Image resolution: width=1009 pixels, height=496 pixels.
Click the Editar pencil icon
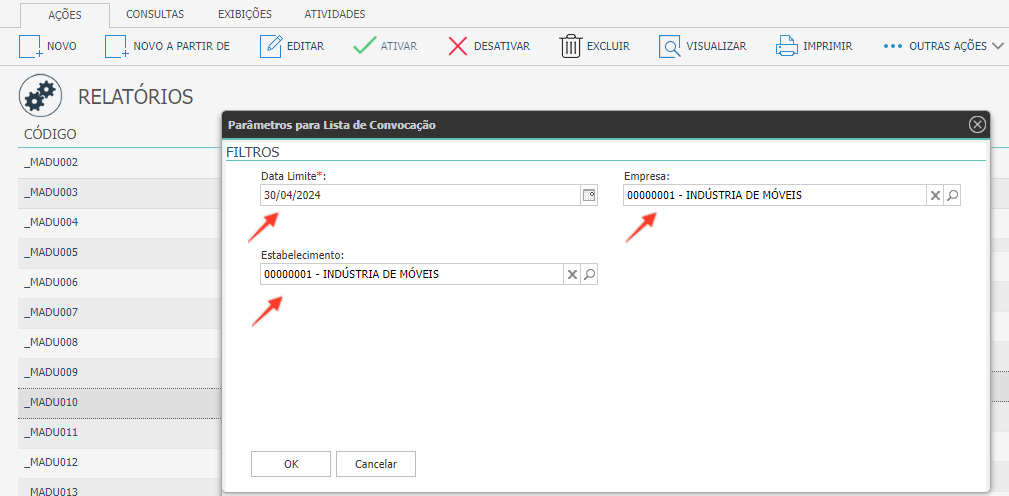pos(271,46)
